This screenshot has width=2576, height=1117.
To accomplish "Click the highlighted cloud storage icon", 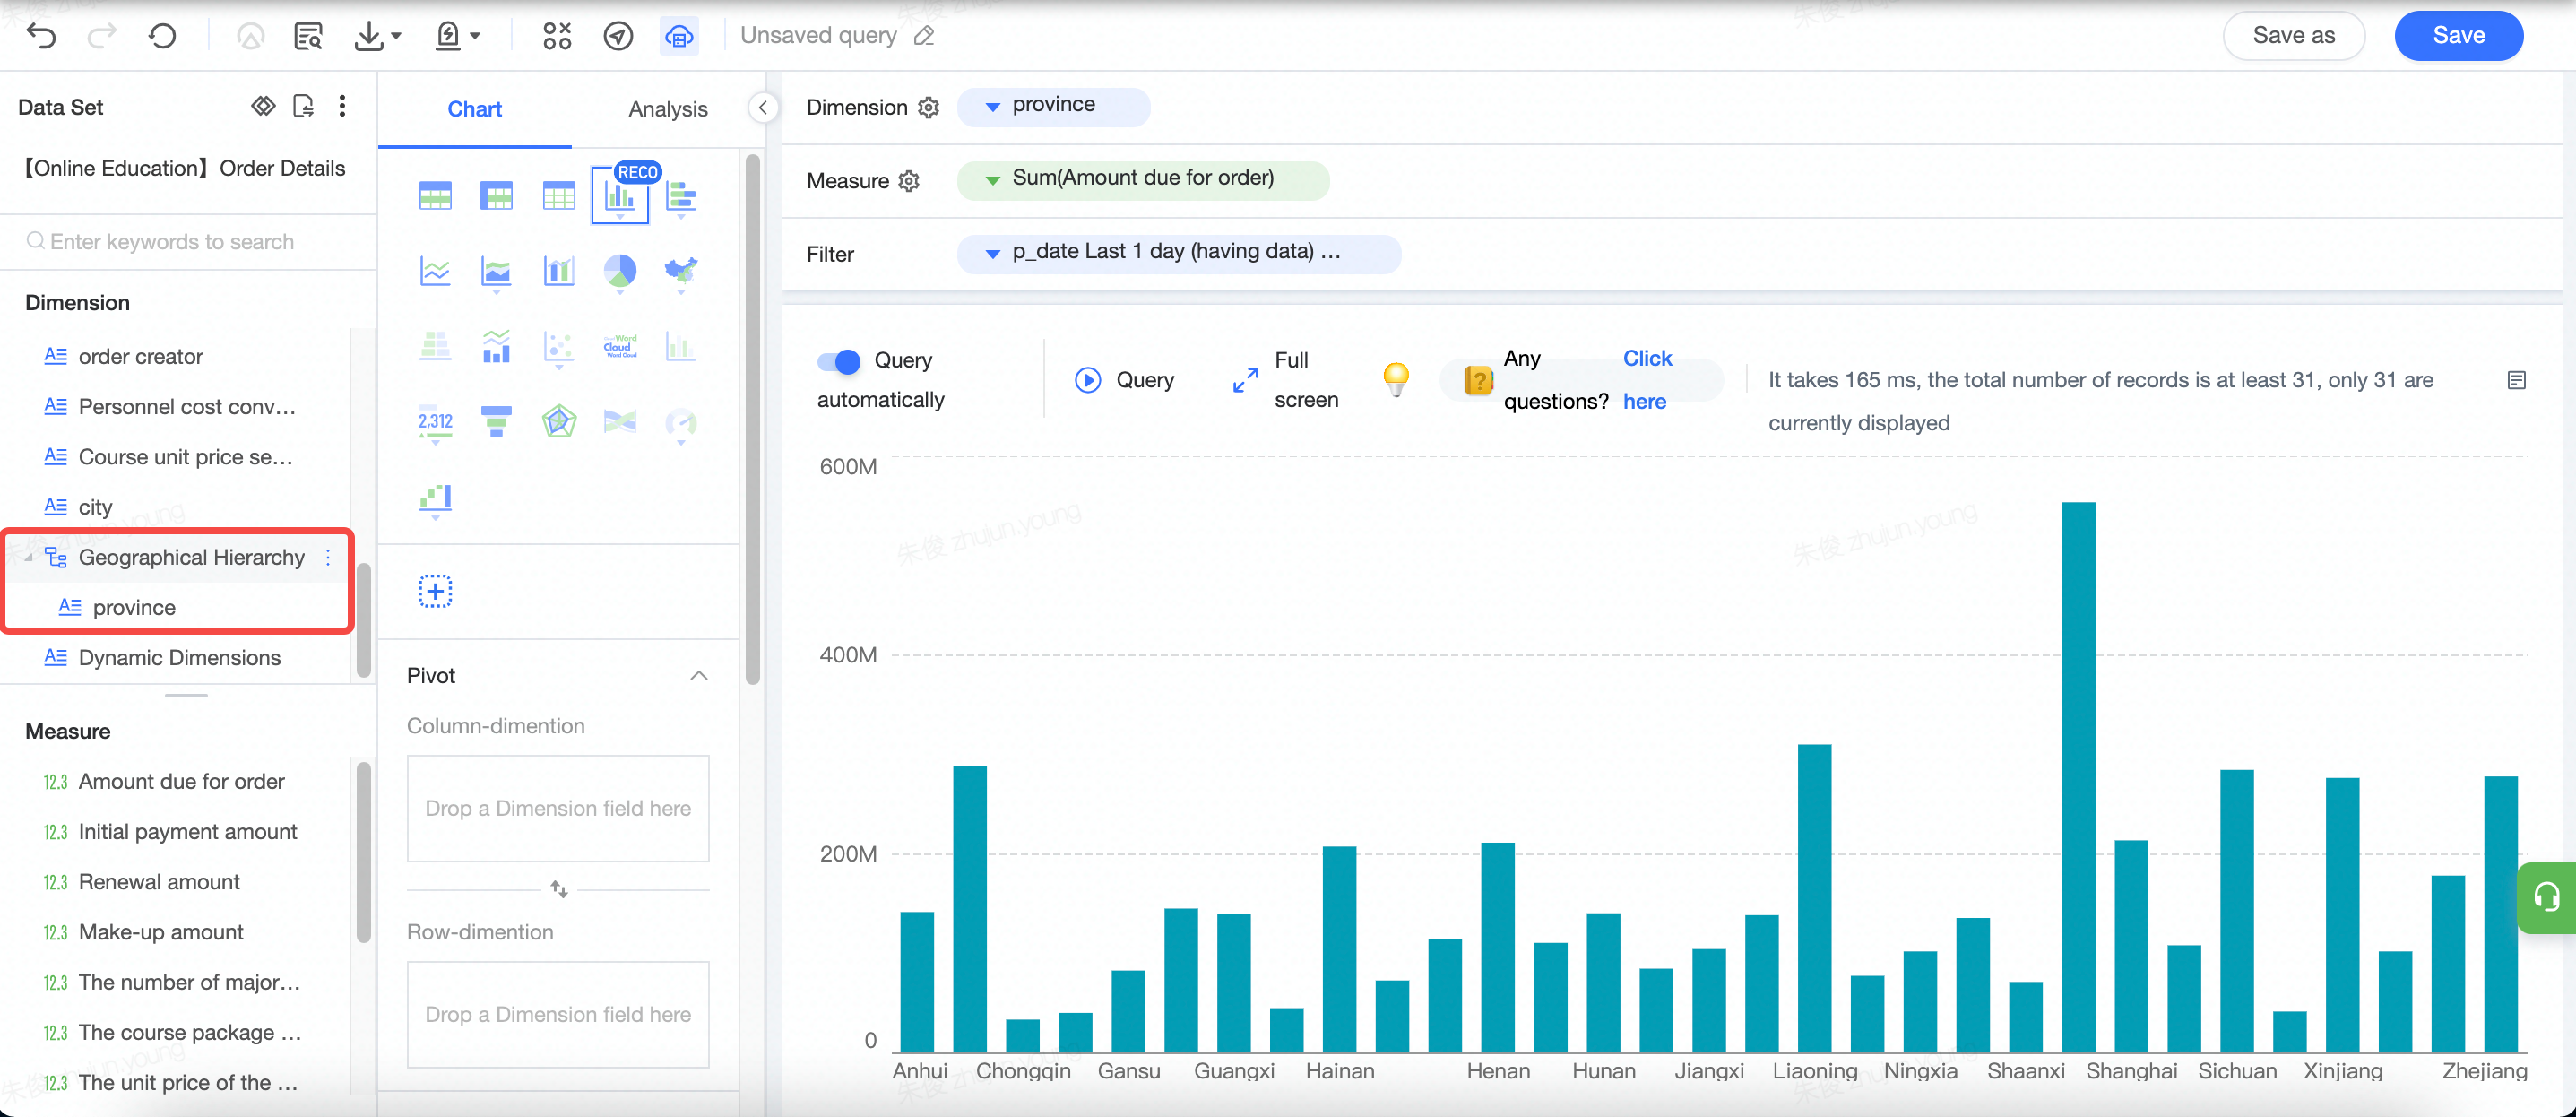I will (x=679, y=36).
